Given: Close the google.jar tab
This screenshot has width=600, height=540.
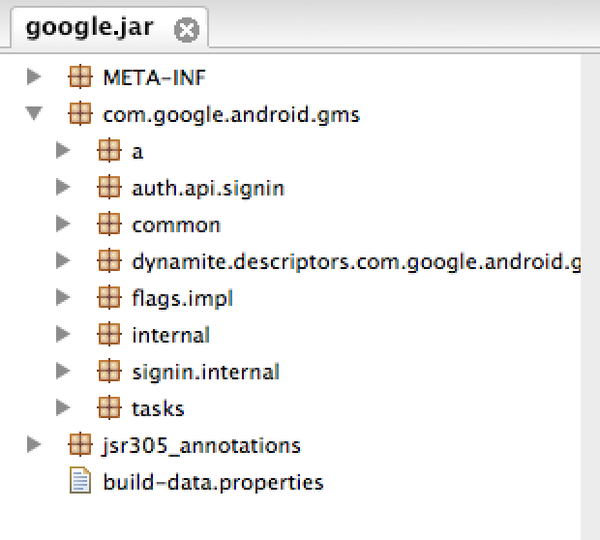Looking at the screenshot, I should [186, 29].
